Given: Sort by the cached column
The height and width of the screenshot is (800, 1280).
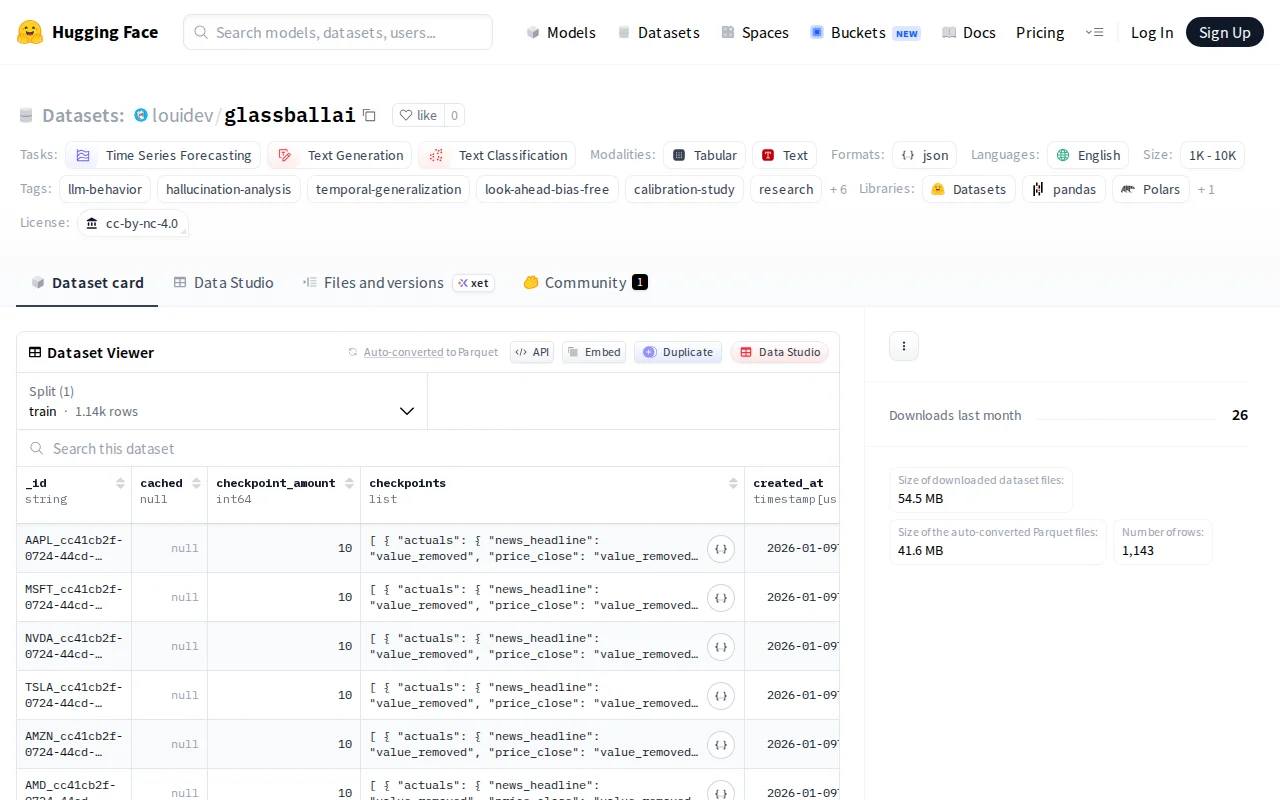Looking at the screenshot, I should point(197,483).
